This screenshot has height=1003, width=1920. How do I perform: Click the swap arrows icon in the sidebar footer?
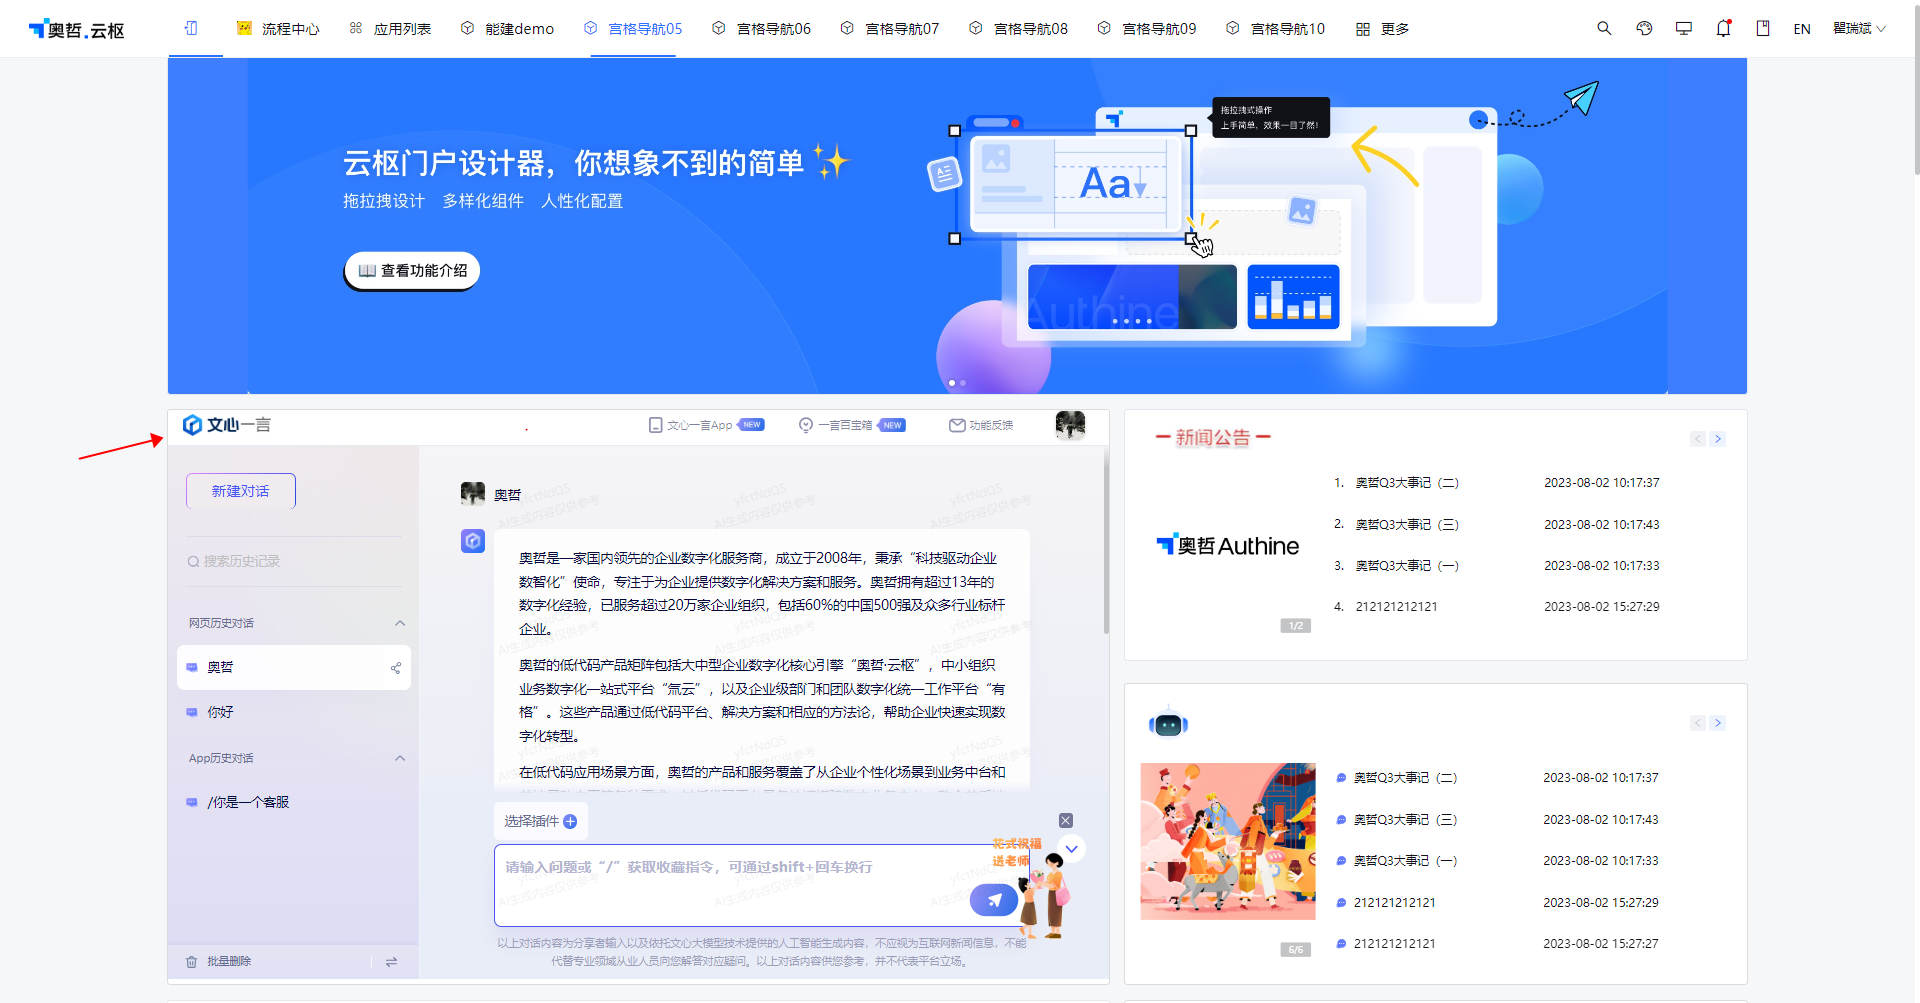pos(391,961)
